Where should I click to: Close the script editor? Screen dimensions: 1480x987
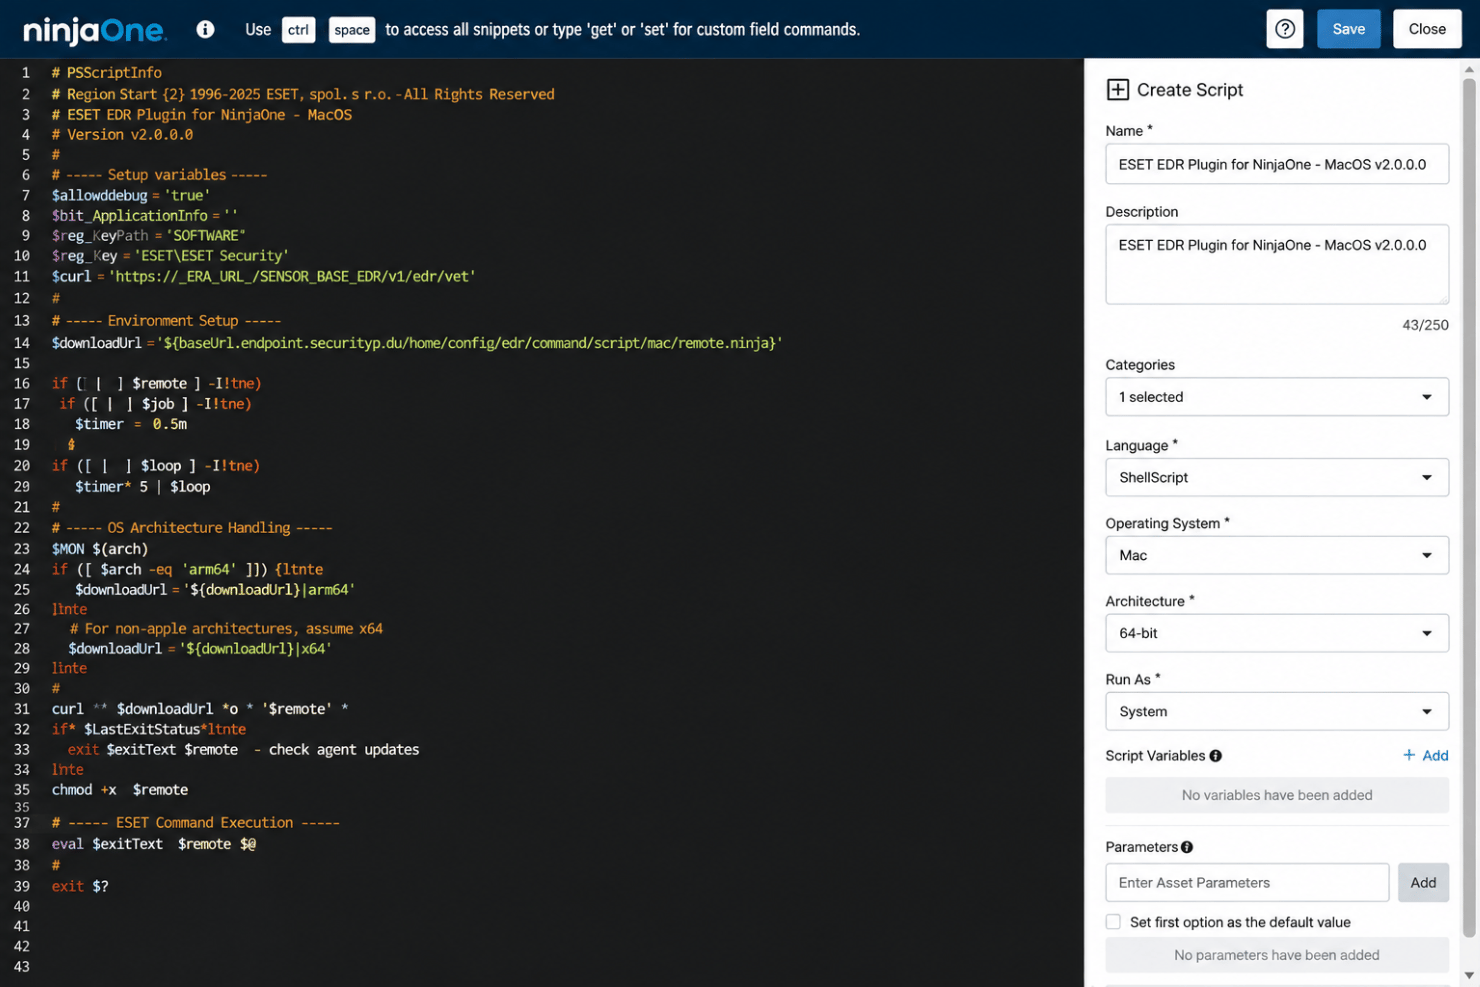1427,29
